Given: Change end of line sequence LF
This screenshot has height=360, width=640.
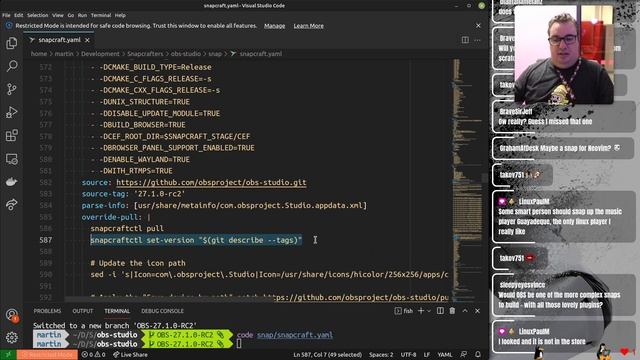Looking at the screenshot, I should click(x=427, y=355).
